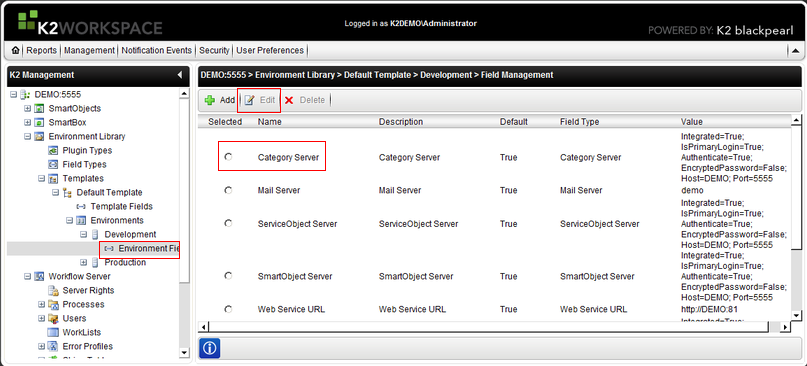807x366 pixels.
Task: Click the Edit button label
Action: (x=267, y=100)
